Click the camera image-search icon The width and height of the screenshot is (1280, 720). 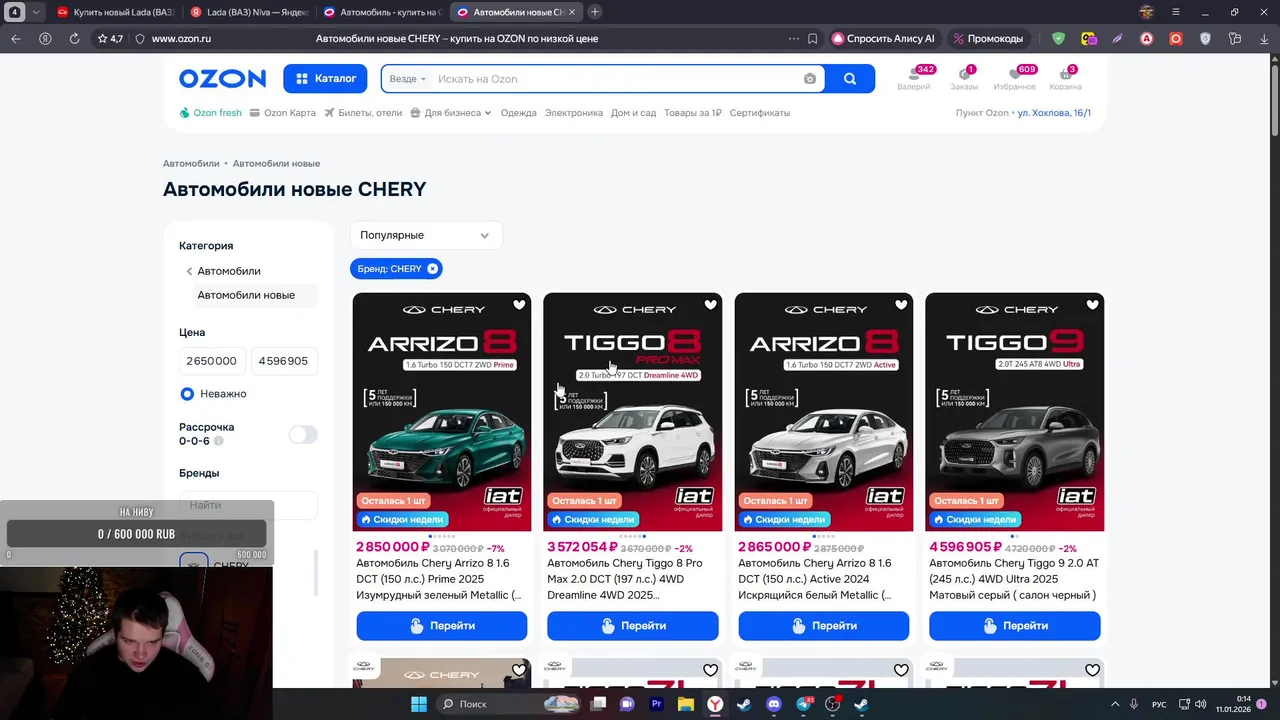coord(810,79)
